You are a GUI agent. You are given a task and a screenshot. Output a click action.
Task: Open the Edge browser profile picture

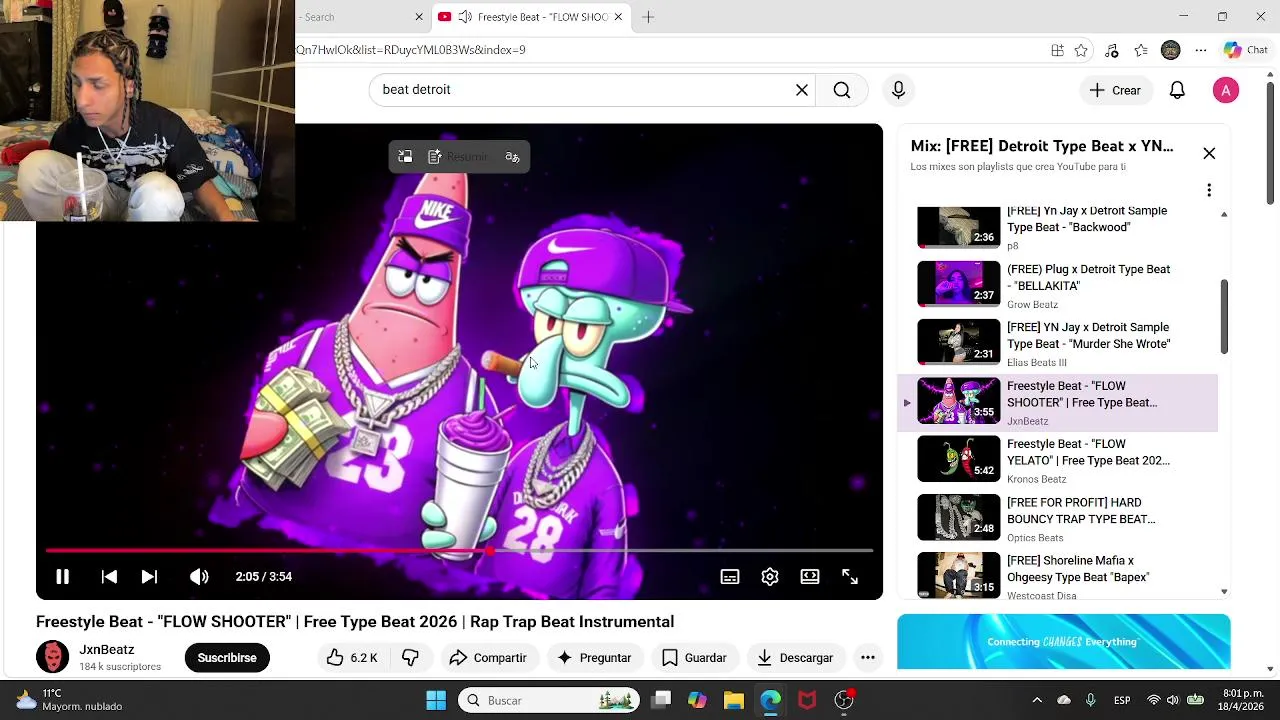[x=1171, y=50]
